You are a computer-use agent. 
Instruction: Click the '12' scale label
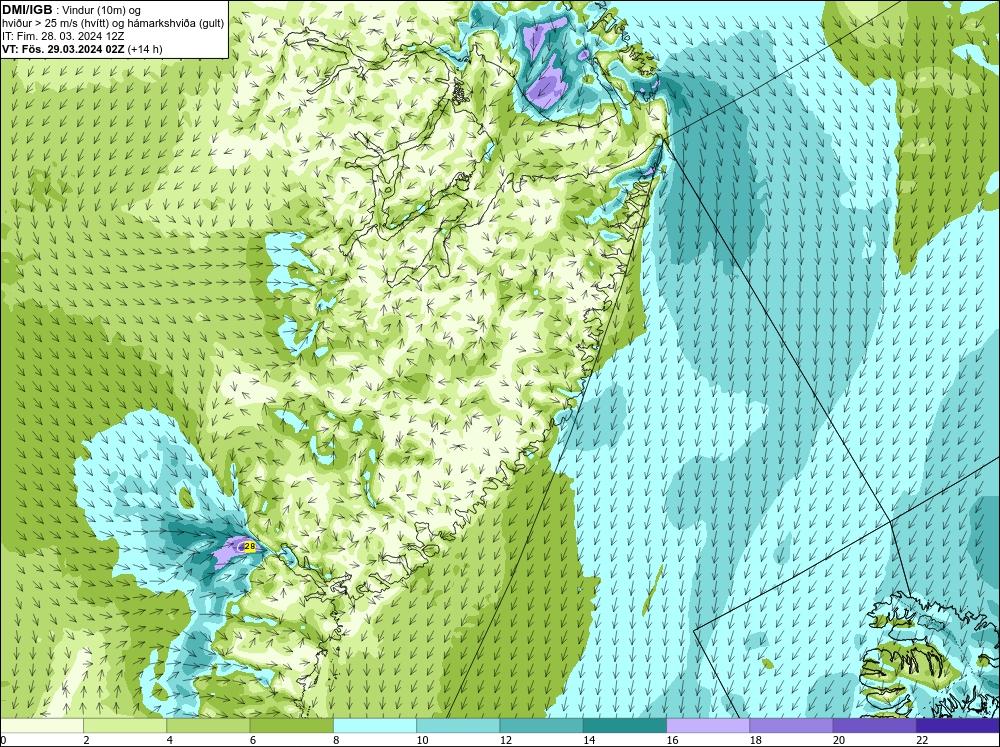point(506,740)
